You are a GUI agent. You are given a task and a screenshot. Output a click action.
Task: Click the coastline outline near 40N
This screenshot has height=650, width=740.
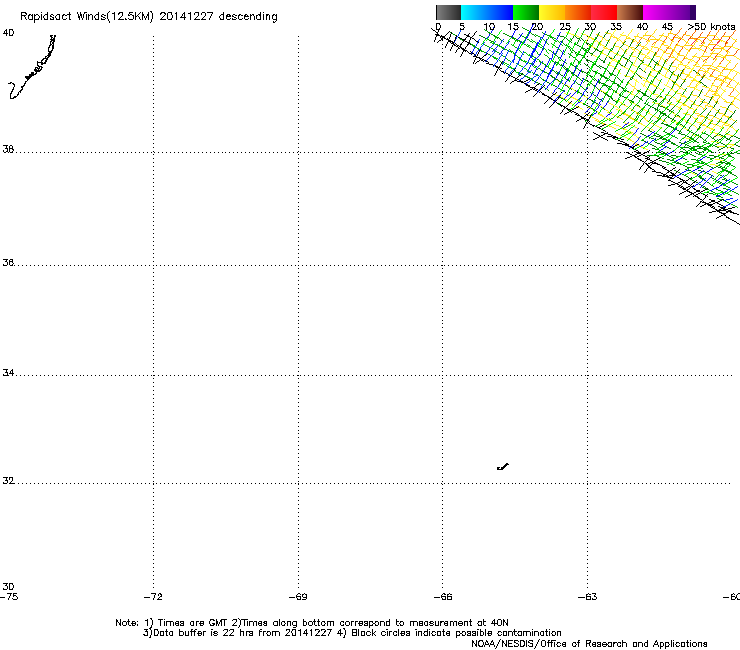(32, 67)
